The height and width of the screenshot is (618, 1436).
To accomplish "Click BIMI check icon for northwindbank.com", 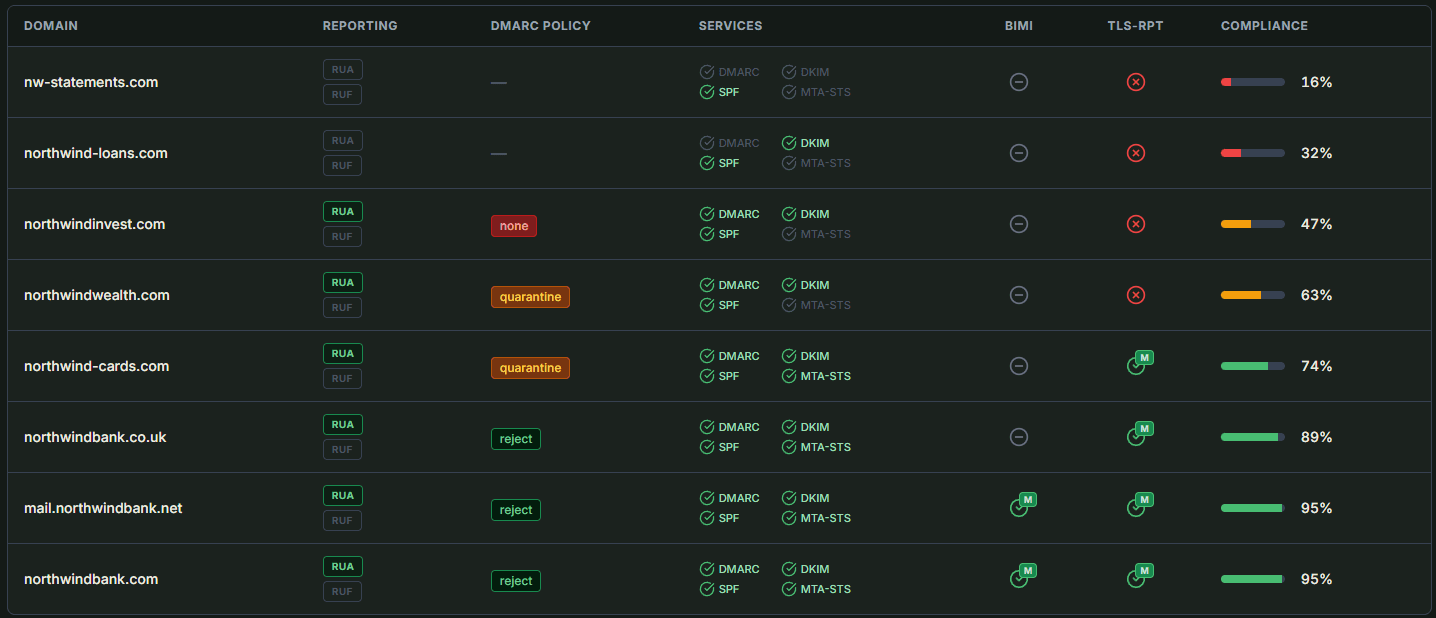I will (1019, 579).
